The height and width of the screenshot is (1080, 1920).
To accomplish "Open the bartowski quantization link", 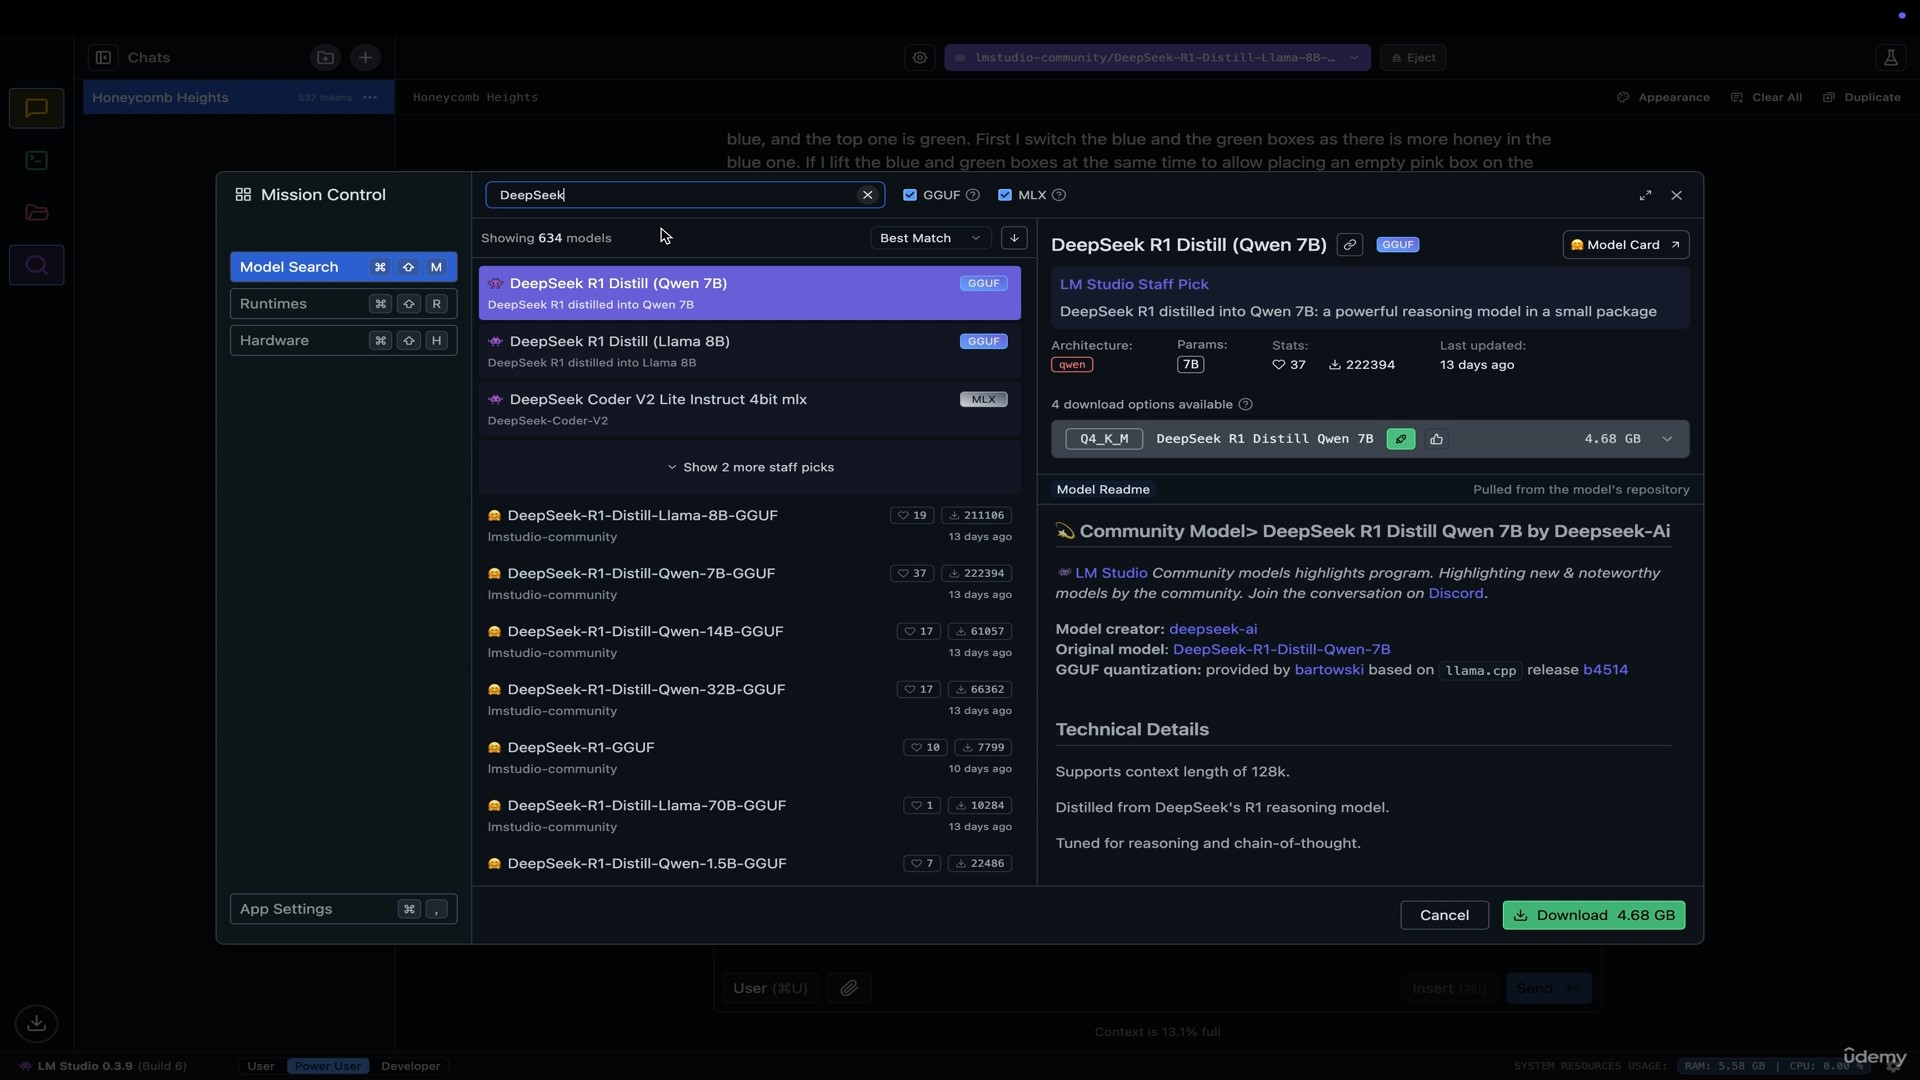I will click(1329, 670).
